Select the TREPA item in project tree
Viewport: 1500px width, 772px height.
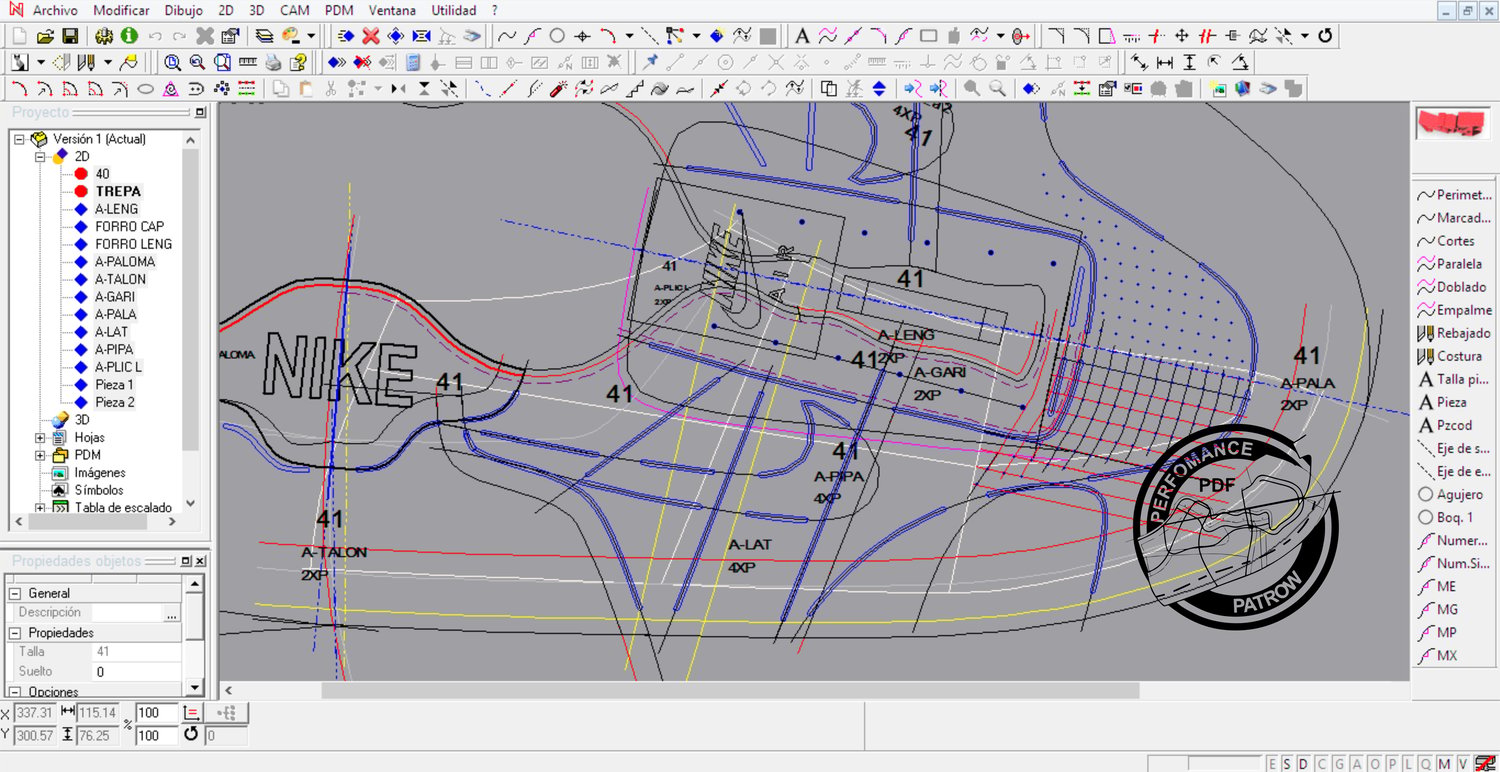click(118, 191)
